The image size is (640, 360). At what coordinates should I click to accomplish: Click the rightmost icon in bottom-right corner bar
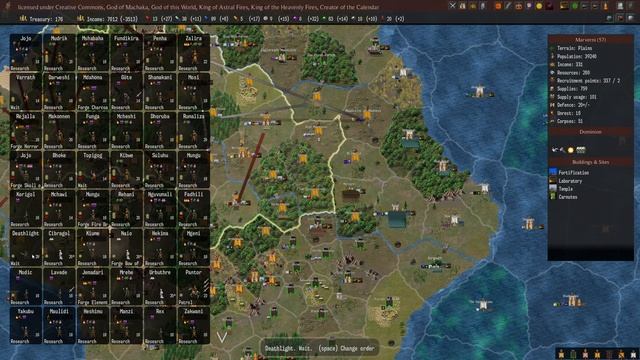point(633,355)
